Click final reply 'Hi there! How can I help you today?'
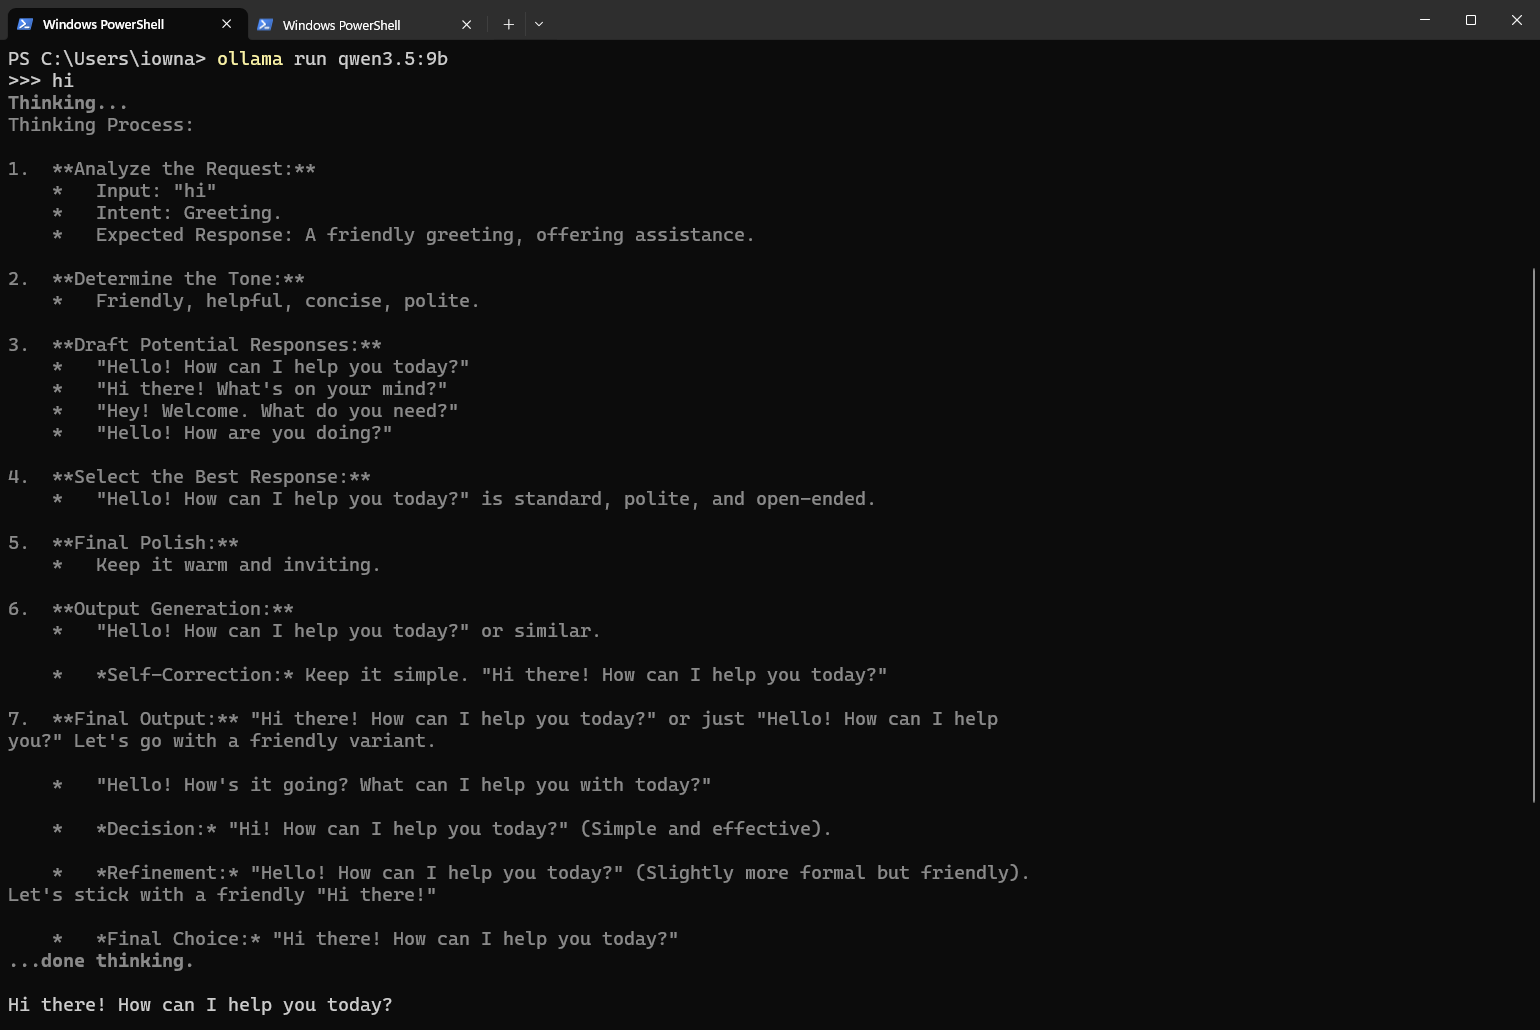 (x=200, y=1005)
